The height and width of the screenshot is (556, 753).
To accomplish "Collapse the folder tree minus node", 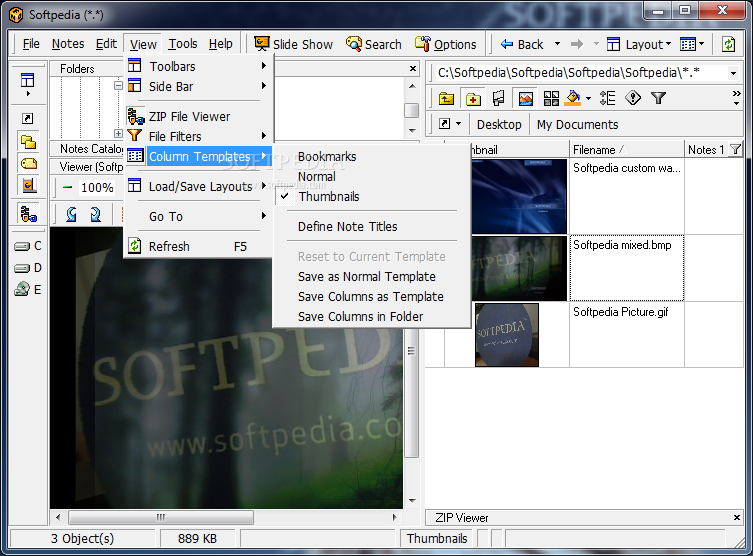I will click(x=118, y=85).
